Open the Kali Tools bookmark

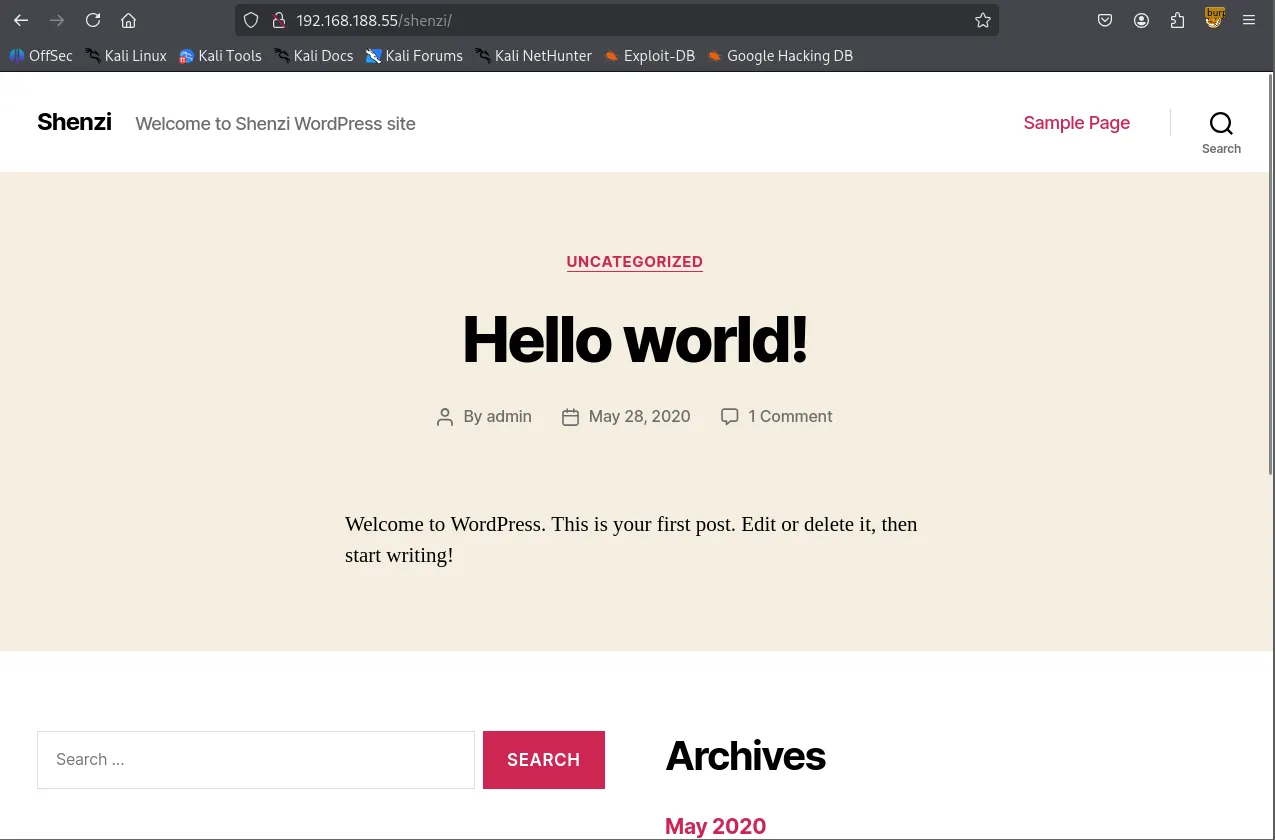[220, 56]
